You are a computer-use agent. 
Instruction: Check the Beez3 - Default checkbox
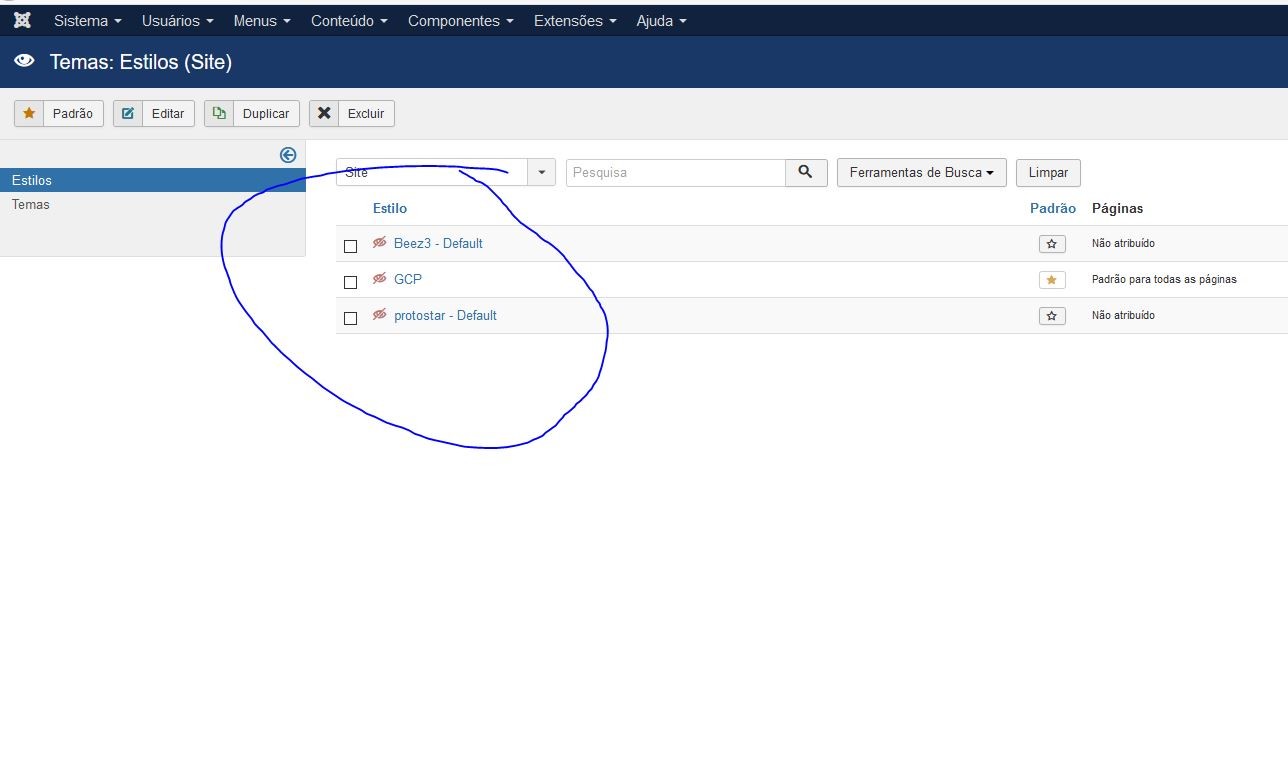[350, 246]
